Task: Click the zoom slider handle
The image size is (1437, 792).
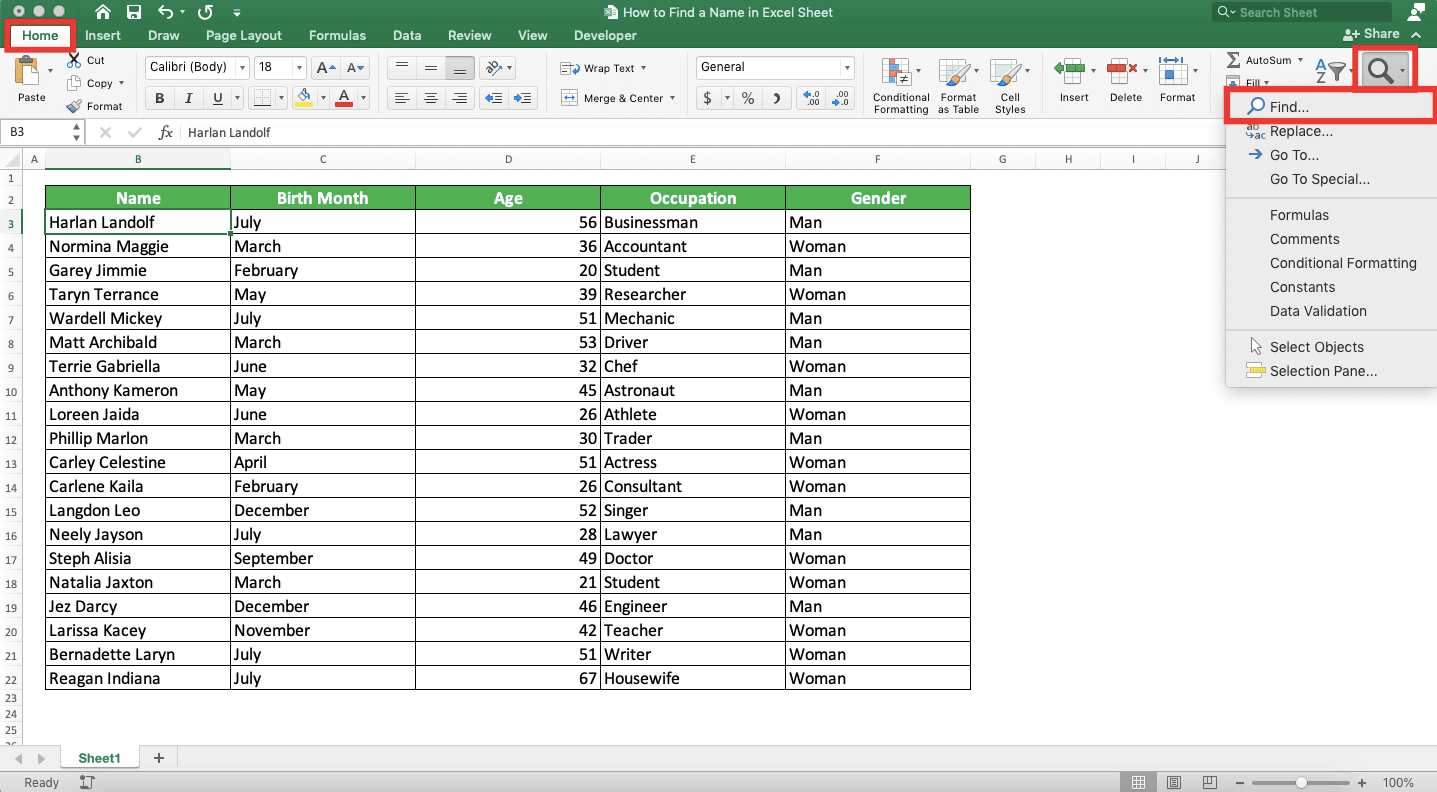Action: tap(1301, 782)
